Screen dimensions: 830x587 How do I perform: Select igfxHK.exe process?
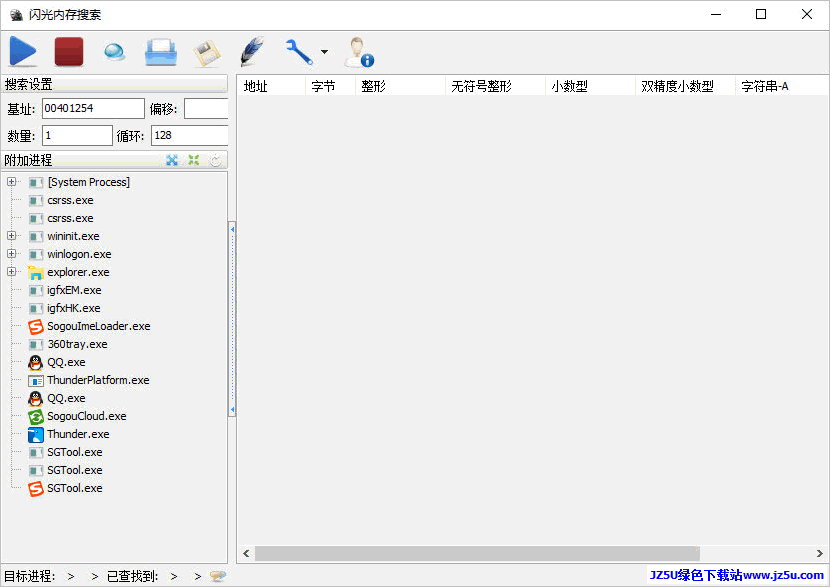click(x=74, y=308)
